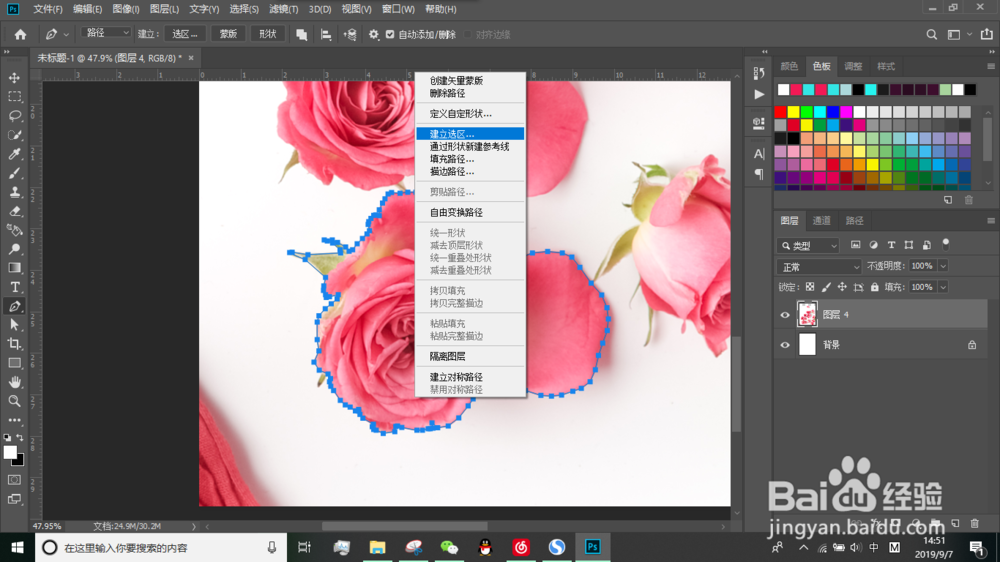Select the Hand tool
This screenshot has width=1000, height=562.
click(14, 382)
